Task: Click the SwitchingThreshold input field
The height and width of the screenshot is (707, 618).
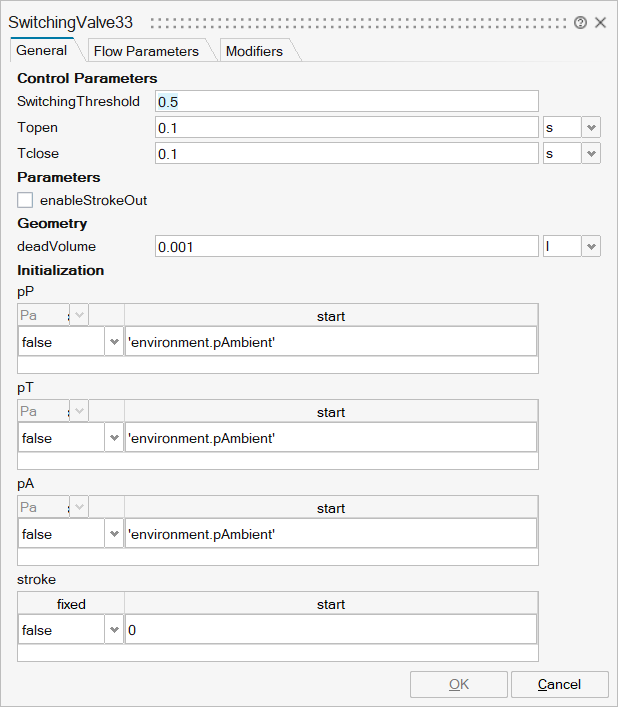Action: click(346, 101)
